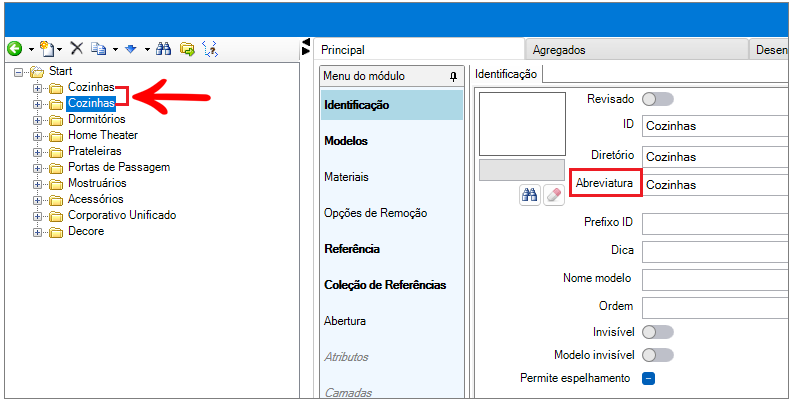Select Mostruários in the tree
The height and width of the screenshot is (400, 791).
(x=97, y=183)
